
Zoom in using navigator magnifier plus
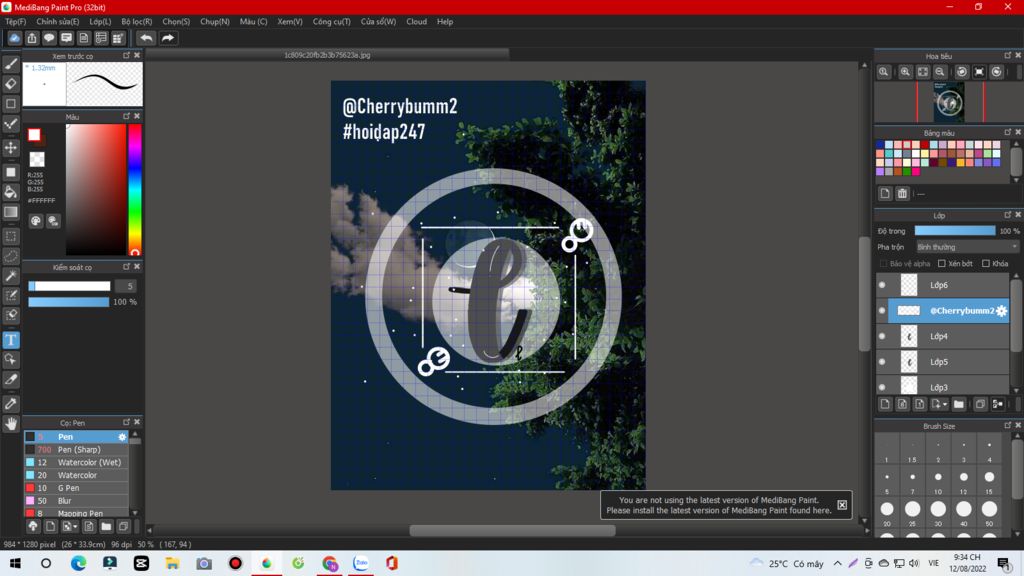point(905,72)
